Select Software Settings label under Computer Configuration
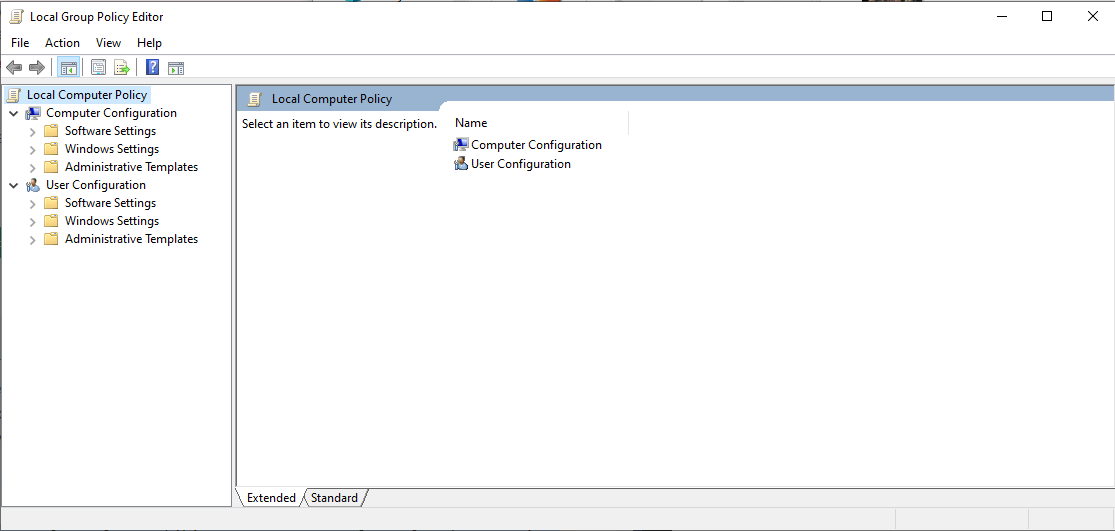1115x531 pixels. tap(110, 131)
